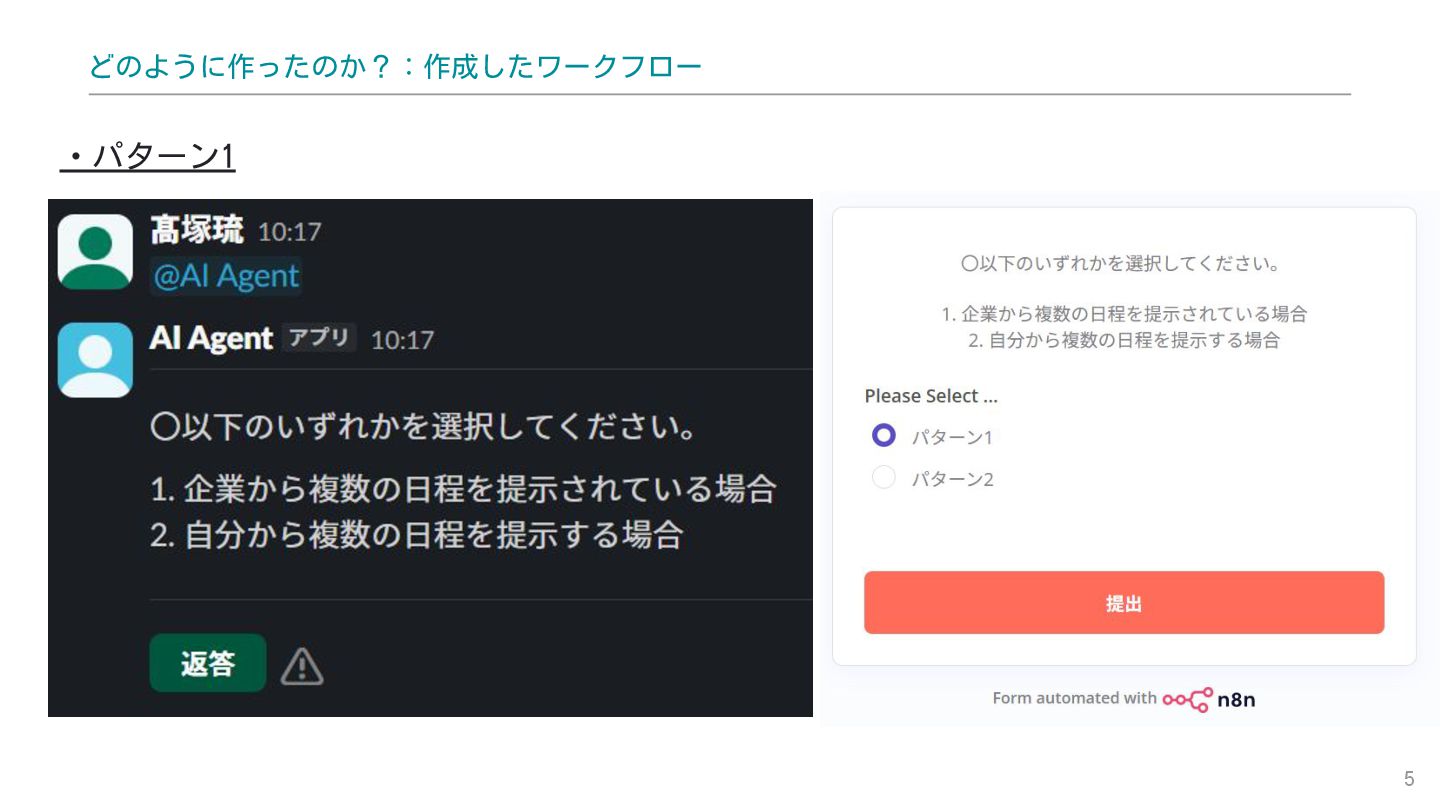Click the ・パターン1 underlined heading
Viewport: 1440px width, 810px height.
(148, 156)
